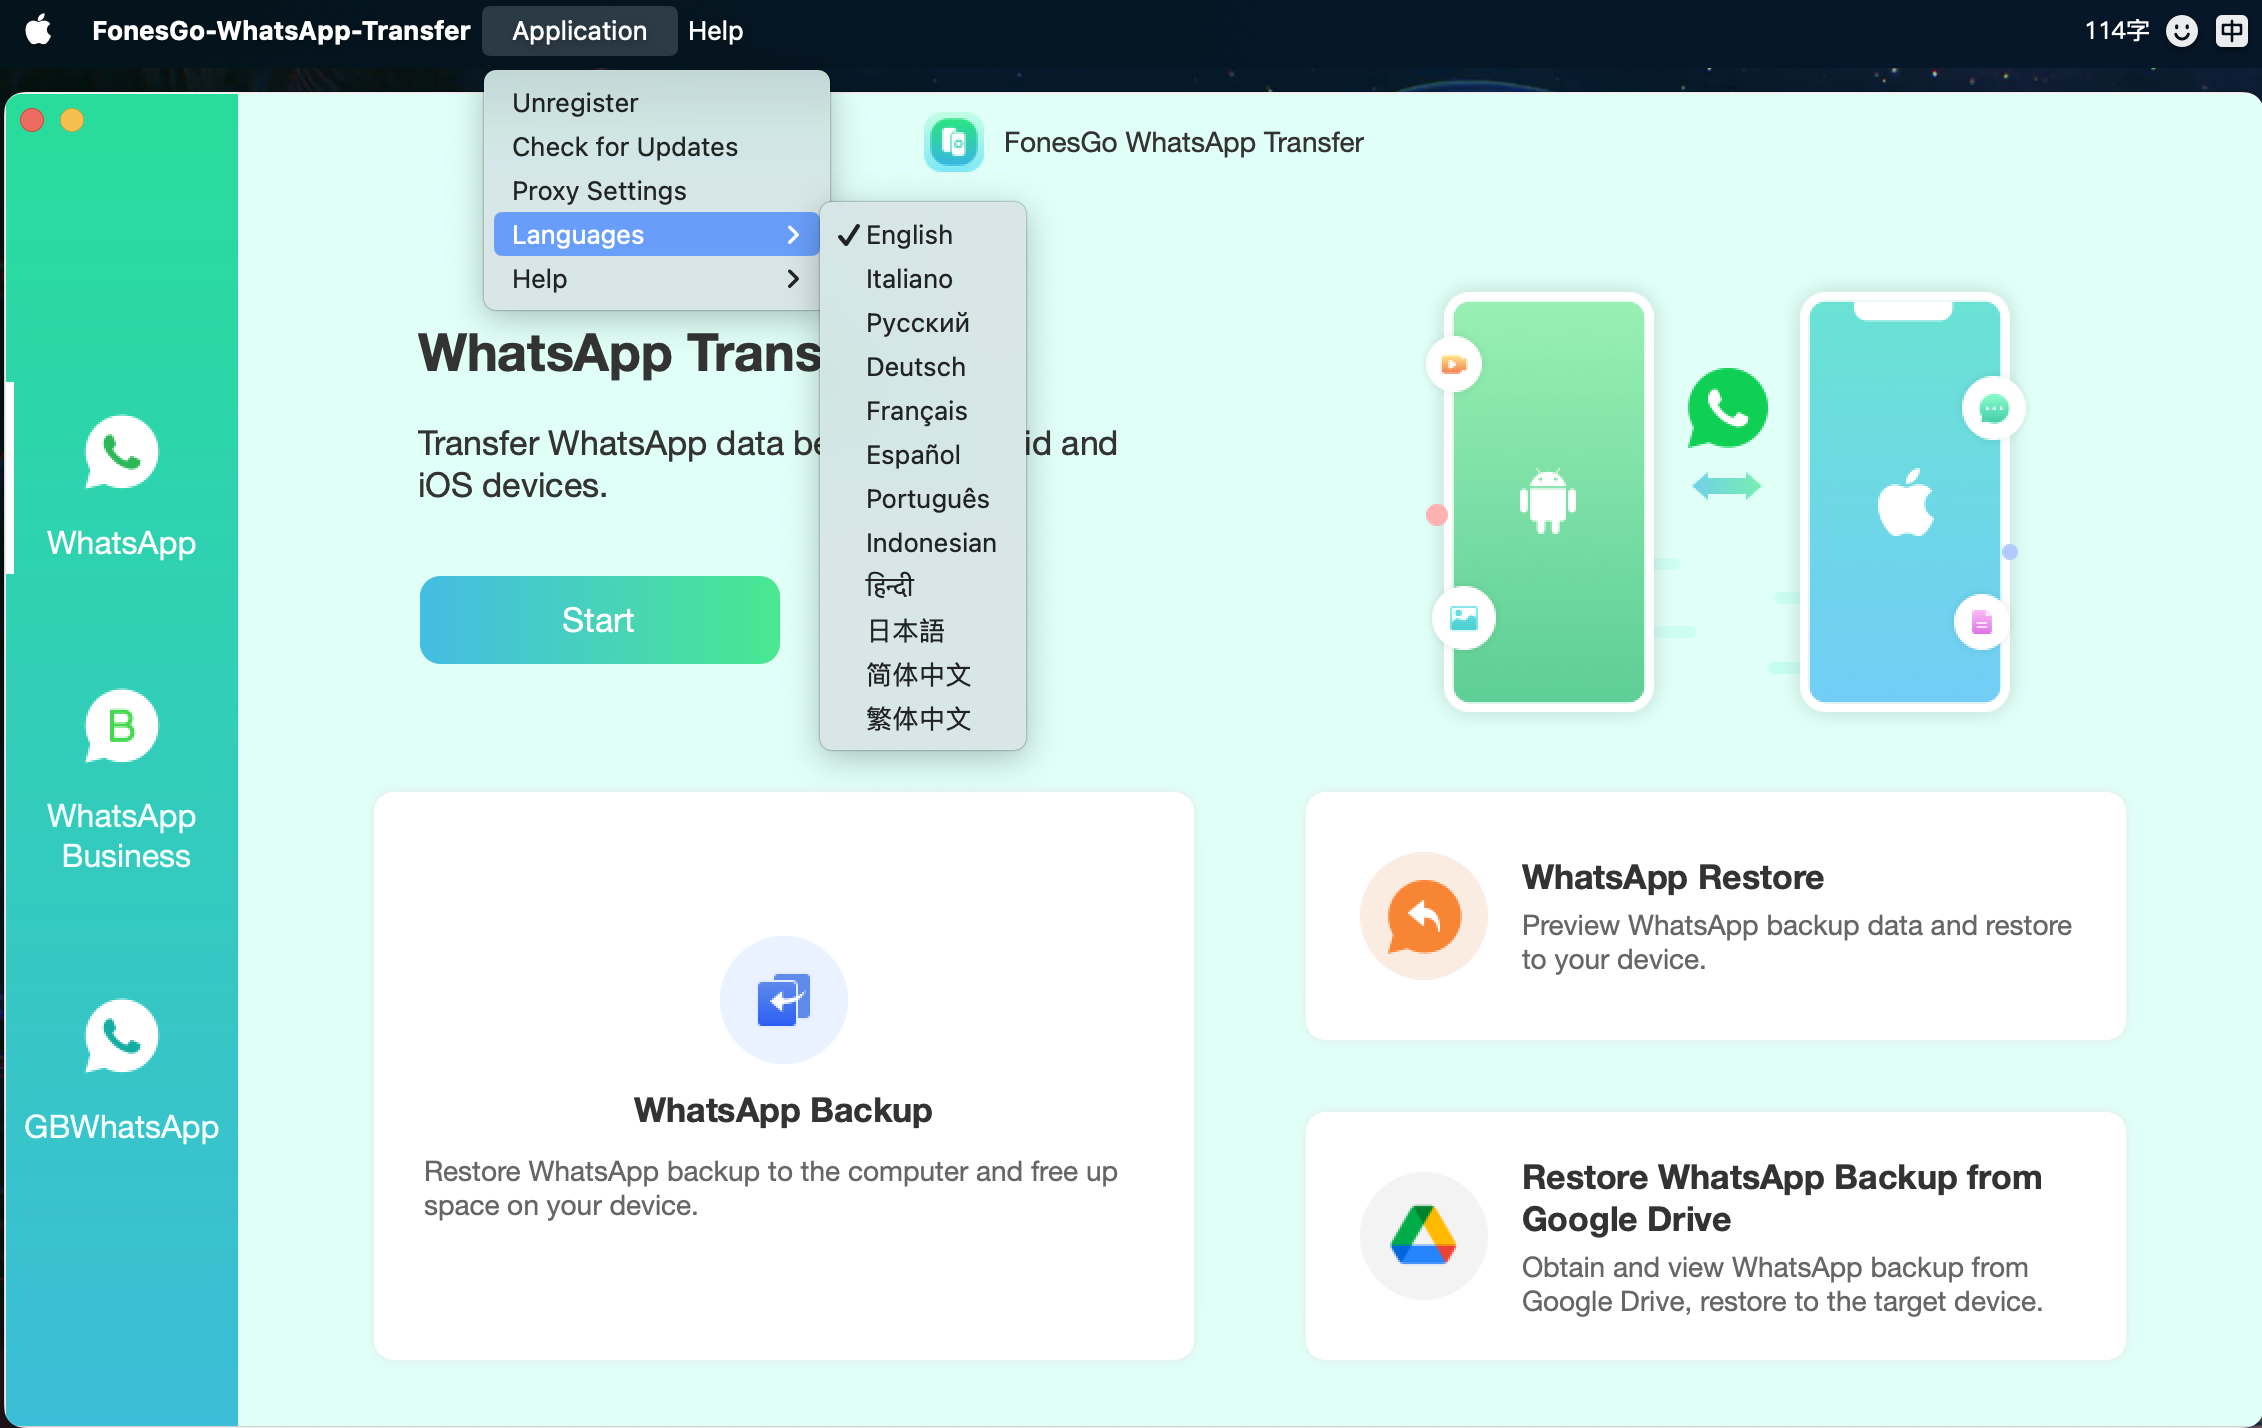Expand the Languages submenu
This screenshot has height=1428, width=2262.
pyautogui.click(x=656, y=235)
